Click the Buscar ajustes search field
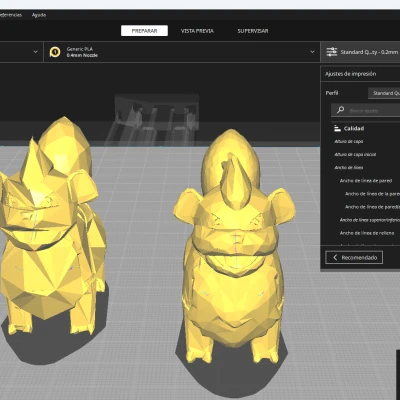This screenshot has height=400, width=400. 366,110
